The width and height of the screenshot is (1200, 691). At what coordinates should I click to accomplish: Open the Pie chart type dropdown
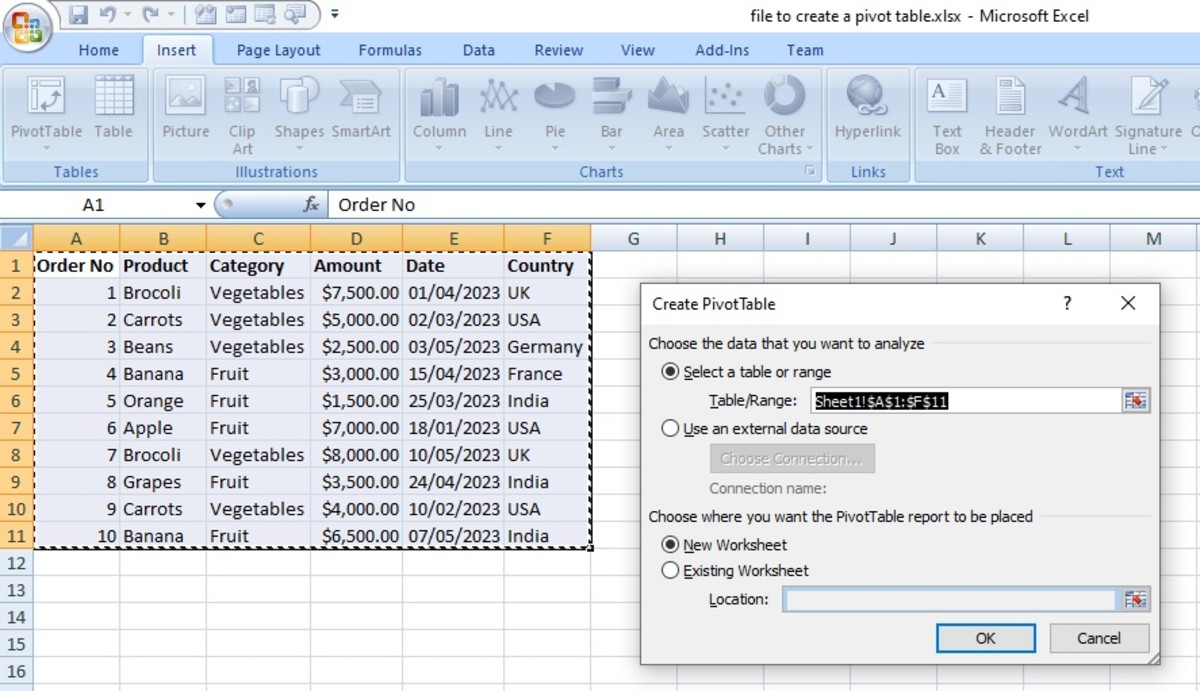coord(555,149)
